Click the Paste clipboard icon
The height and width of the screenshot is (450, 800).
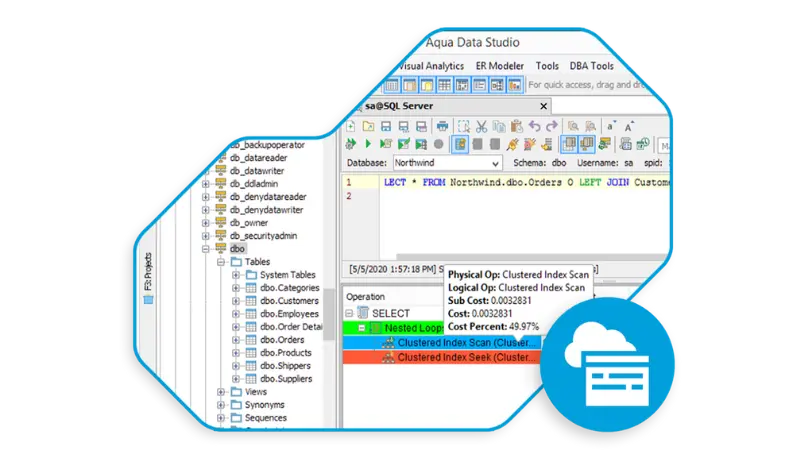(x=516, y=126)
